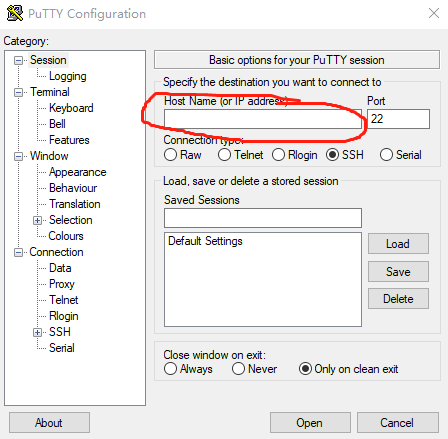Choose Always for close window on exit

[170, 369]
